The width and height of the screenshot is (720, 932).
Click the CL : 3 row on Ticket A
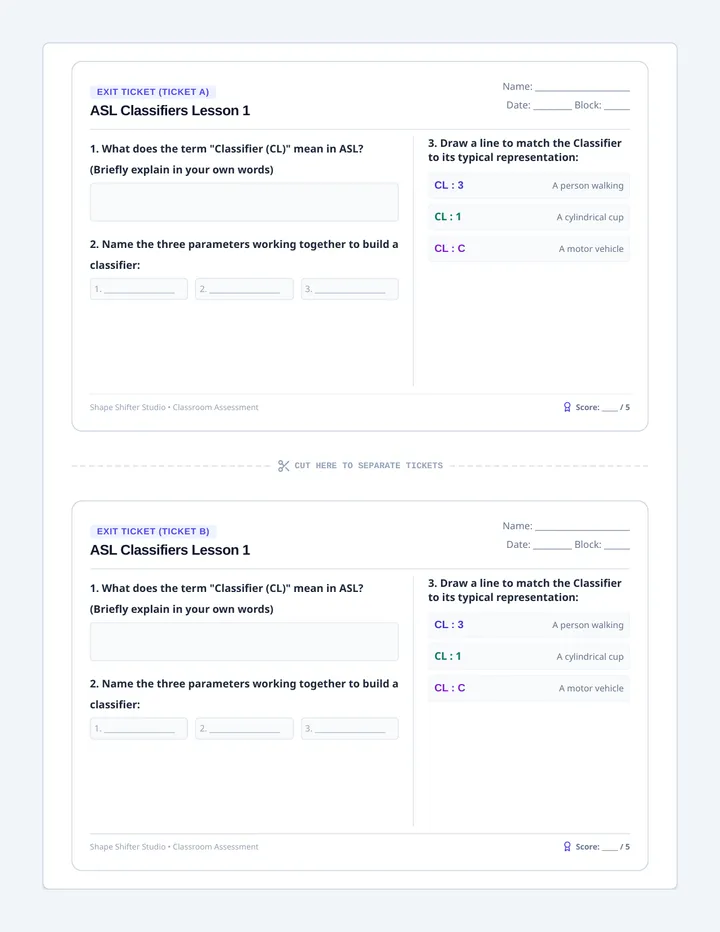pos(529,185)
